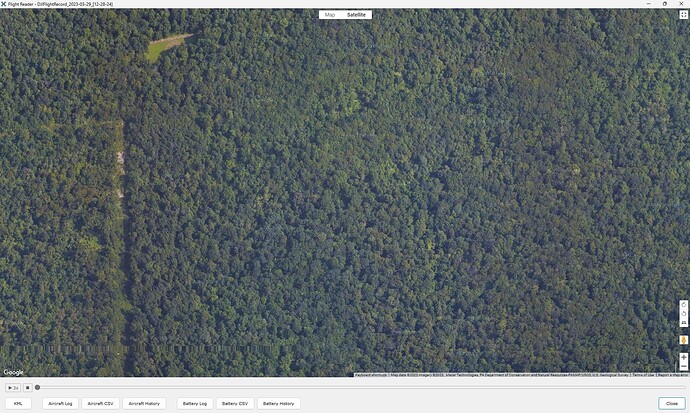Click the Battery CSV button
Viewport: 690px width, 413px height.
pyautogui.click(x=235, y=403)
